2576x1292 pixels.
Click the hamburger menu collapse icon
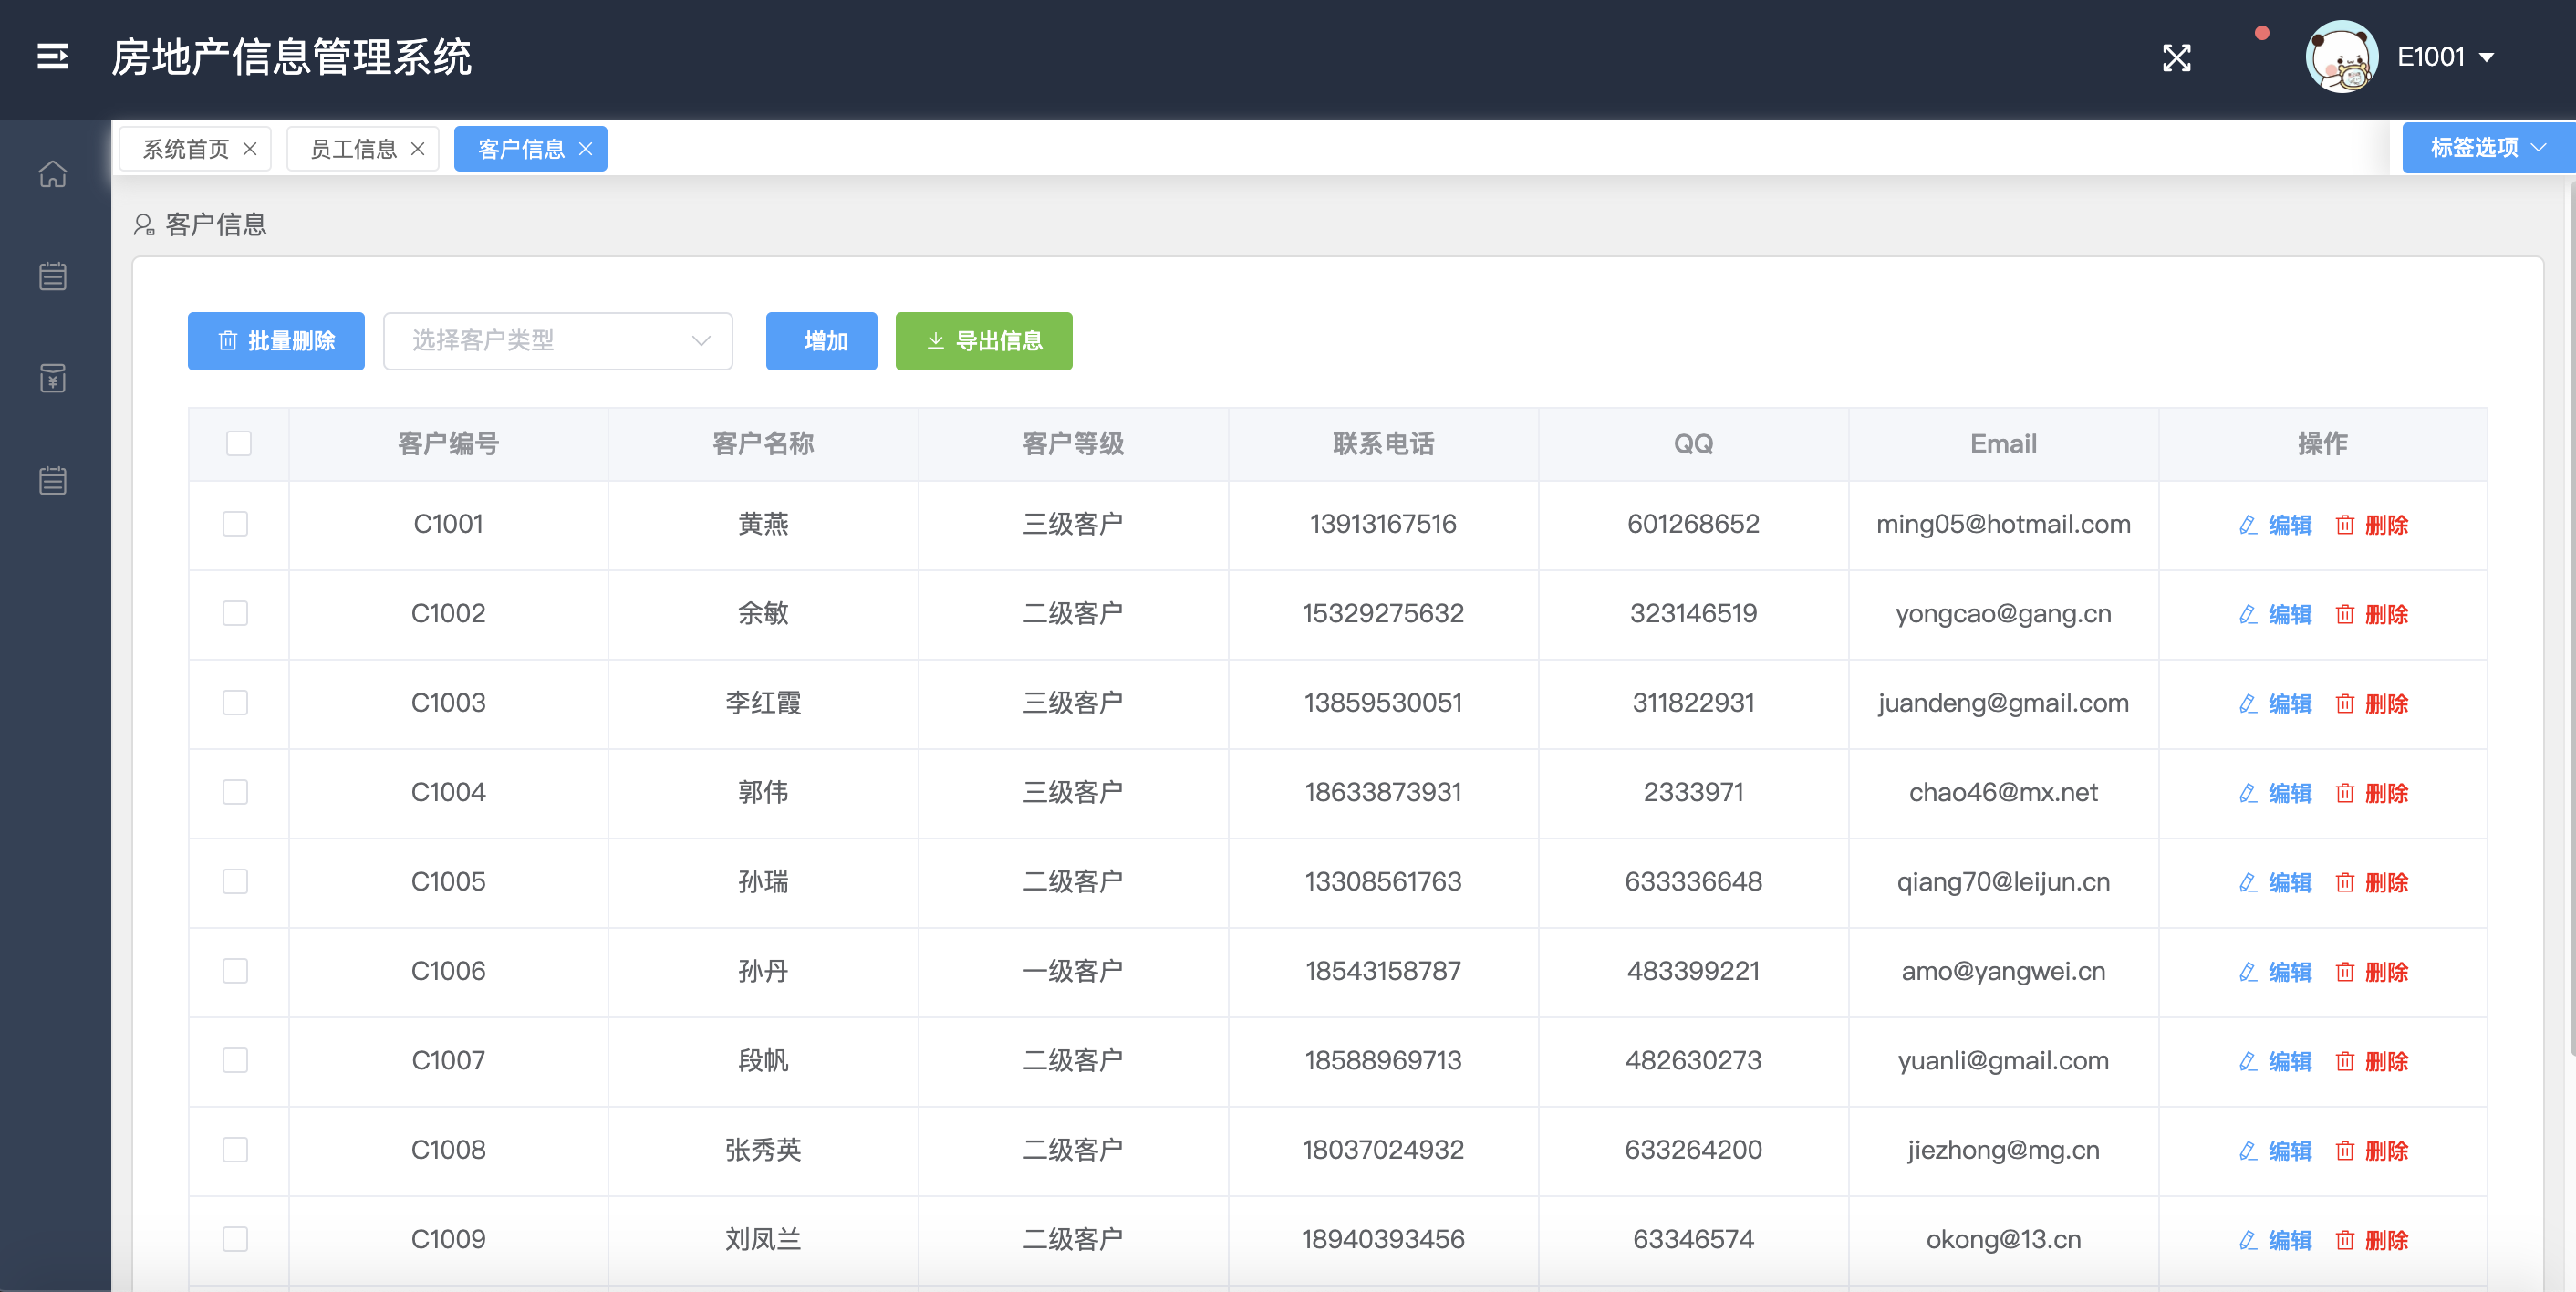52,57
